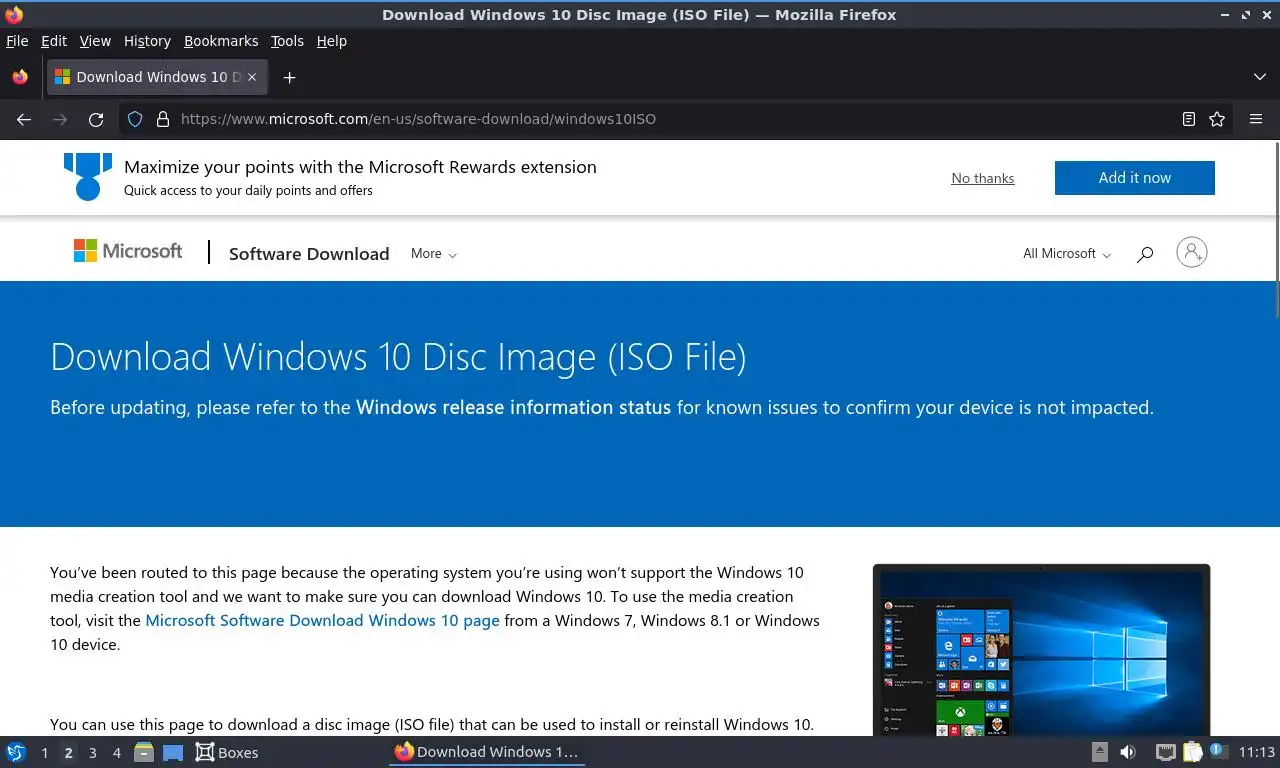Image resolution: width=1280 pixels, height=768 pixels.
Task: Click the notification tray icon with alert badge
Action: [x=1217, y=751]
